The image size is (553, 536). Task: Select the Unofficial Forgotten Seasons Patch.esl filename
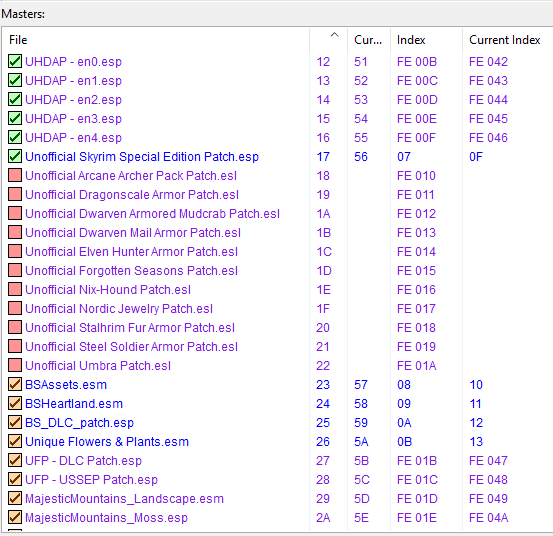[132, 271]
